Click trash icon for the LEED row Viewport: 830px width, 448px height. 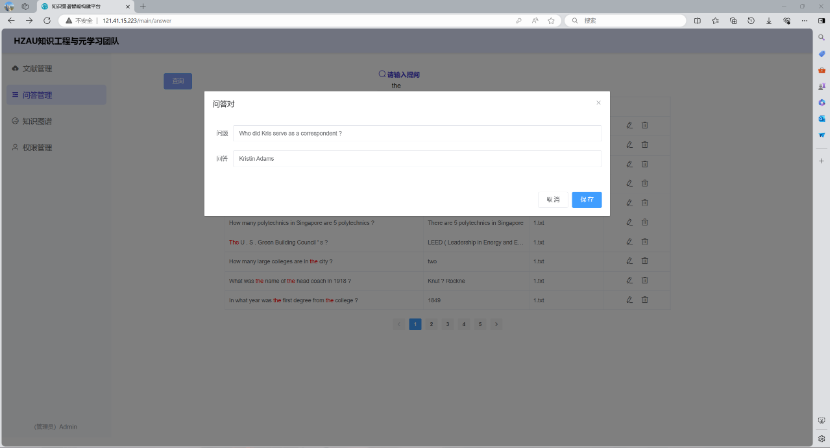(645, 242)
